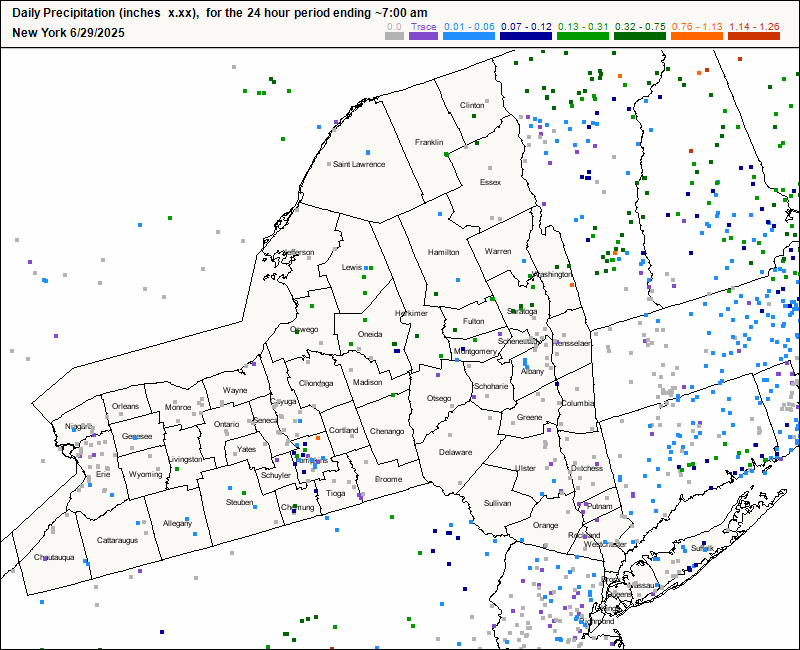Select the Clinton county label

click(472, 105)
